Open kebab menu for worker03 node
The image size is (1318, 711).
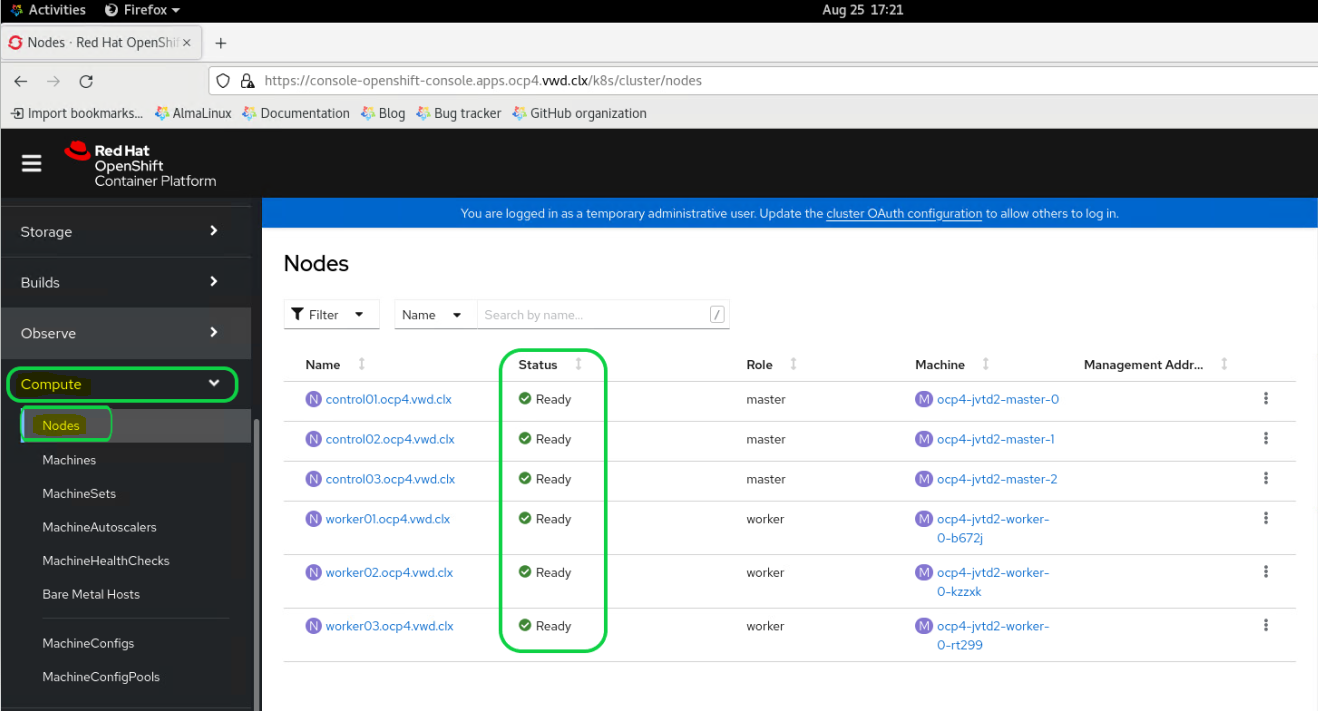1266,625
